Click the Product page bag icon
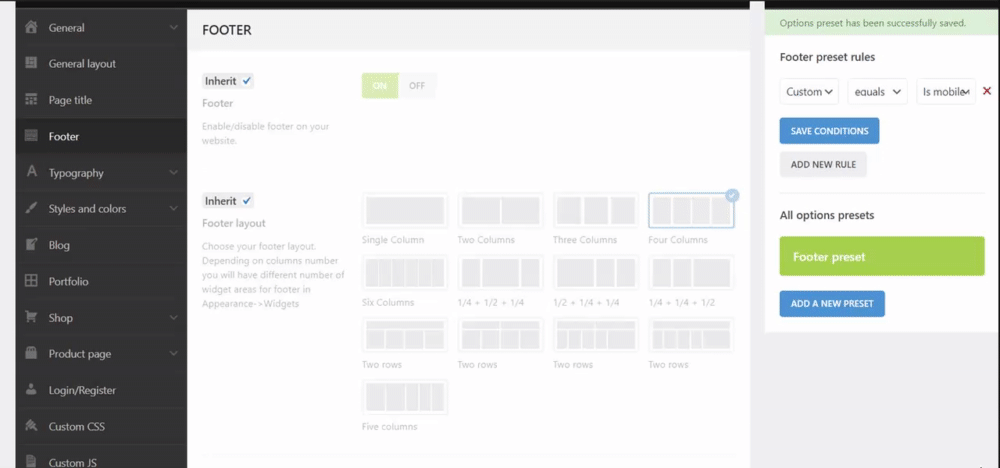 coord(31,353)
